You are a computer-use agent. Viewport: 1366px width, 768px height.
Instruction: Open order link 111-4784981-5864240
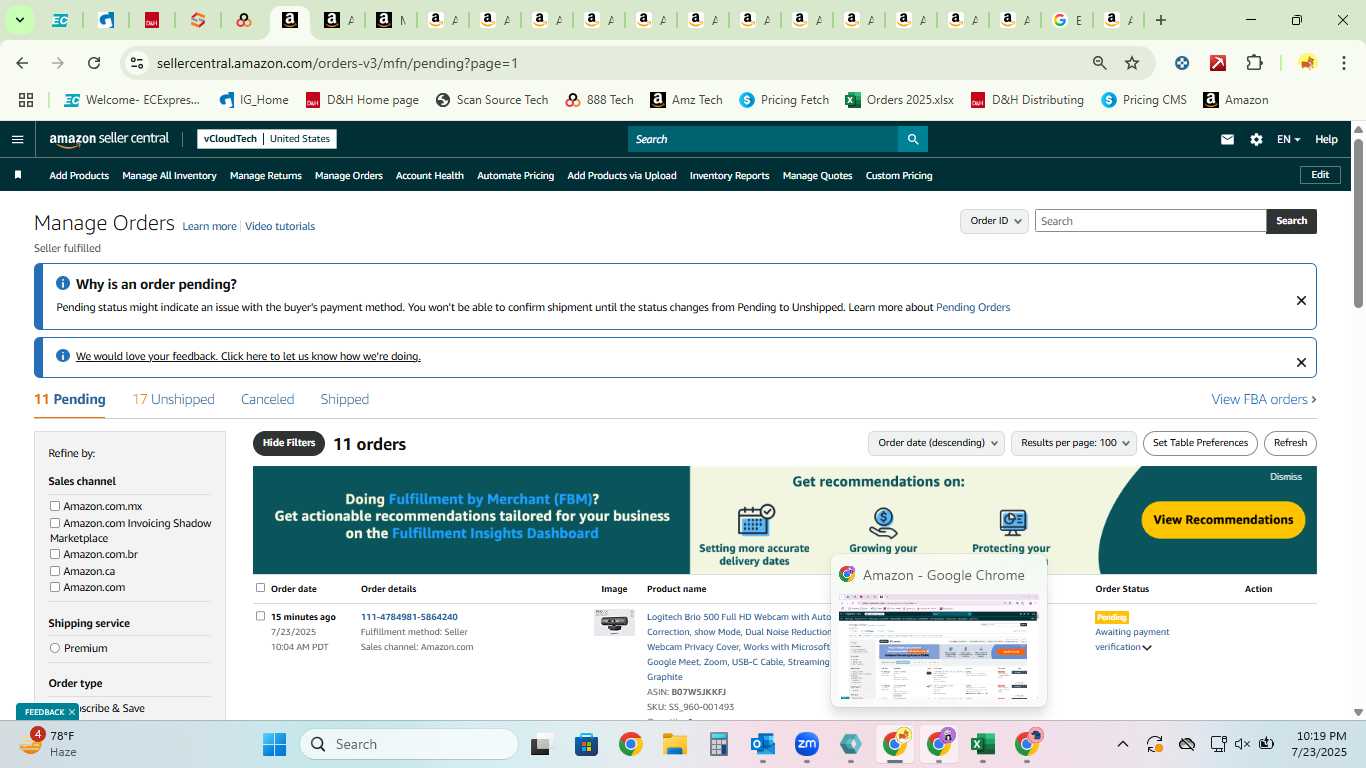point(409,617)
